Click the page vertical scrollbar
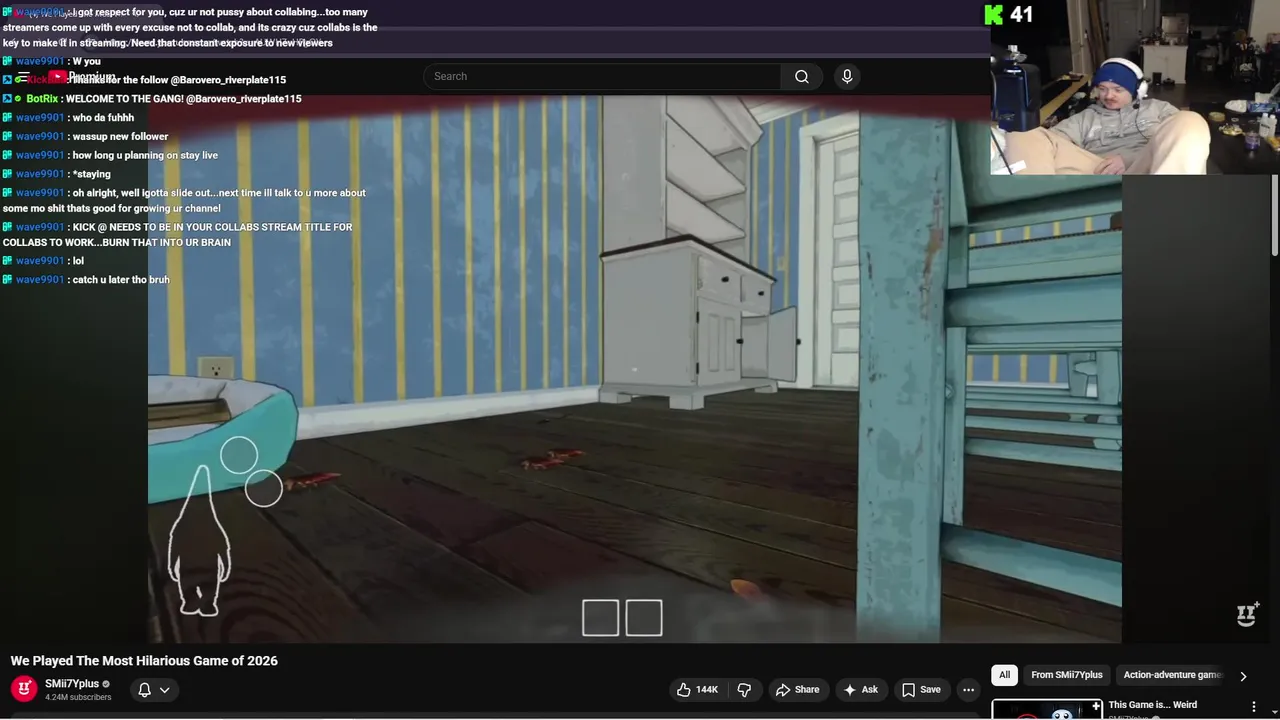The width and height of the screenshot is (1280, 720). point(1275,215)
